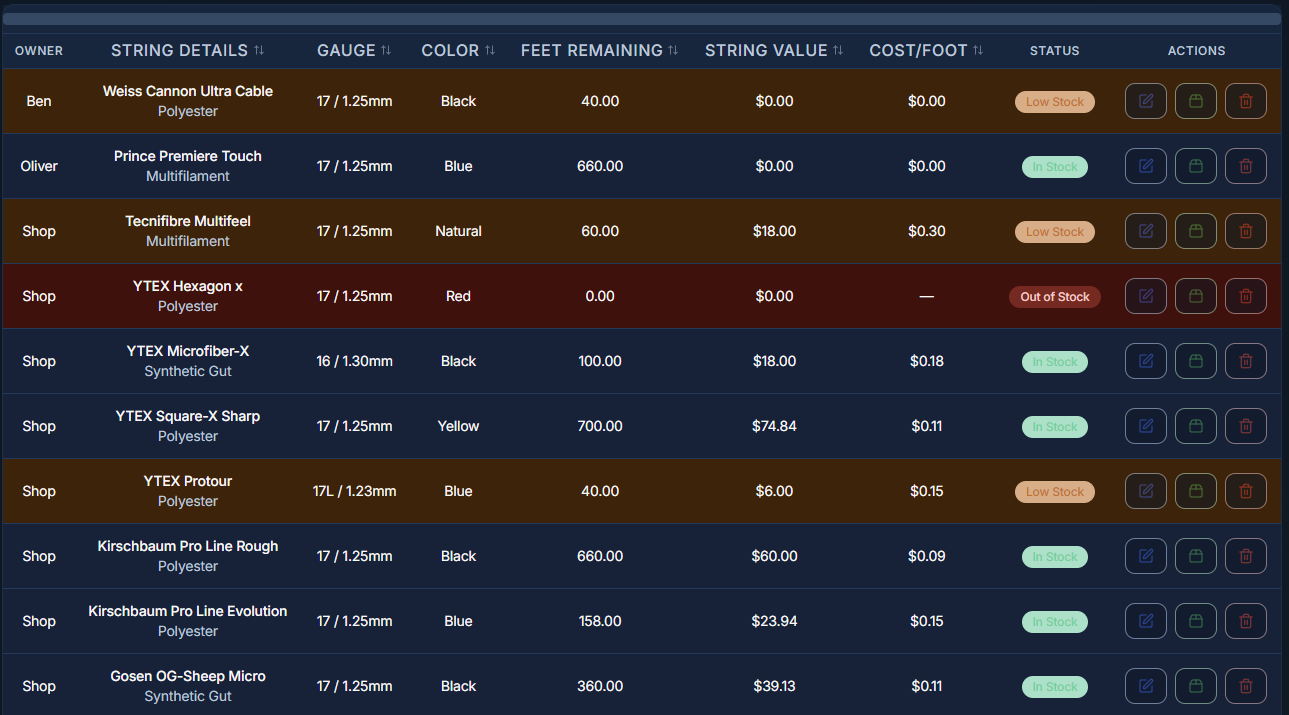Click the In Stock badge for Prince Premiere Touch

pyautogui.click(x=1055, y=167)
